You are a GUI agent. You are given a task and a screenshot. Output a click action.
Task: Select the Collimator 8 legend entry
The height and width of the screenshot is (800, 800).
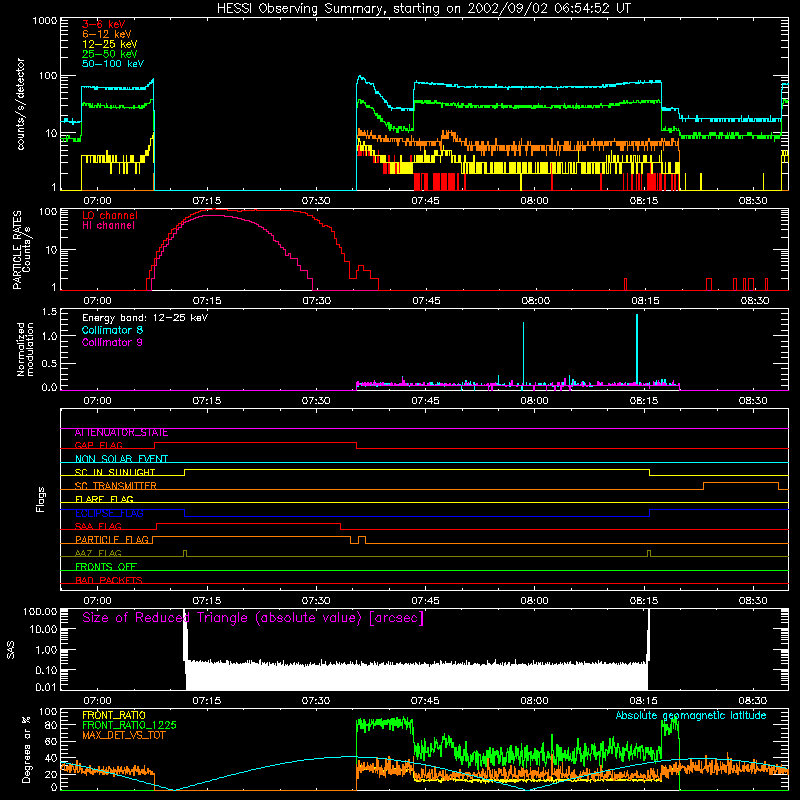pos(112,330)
